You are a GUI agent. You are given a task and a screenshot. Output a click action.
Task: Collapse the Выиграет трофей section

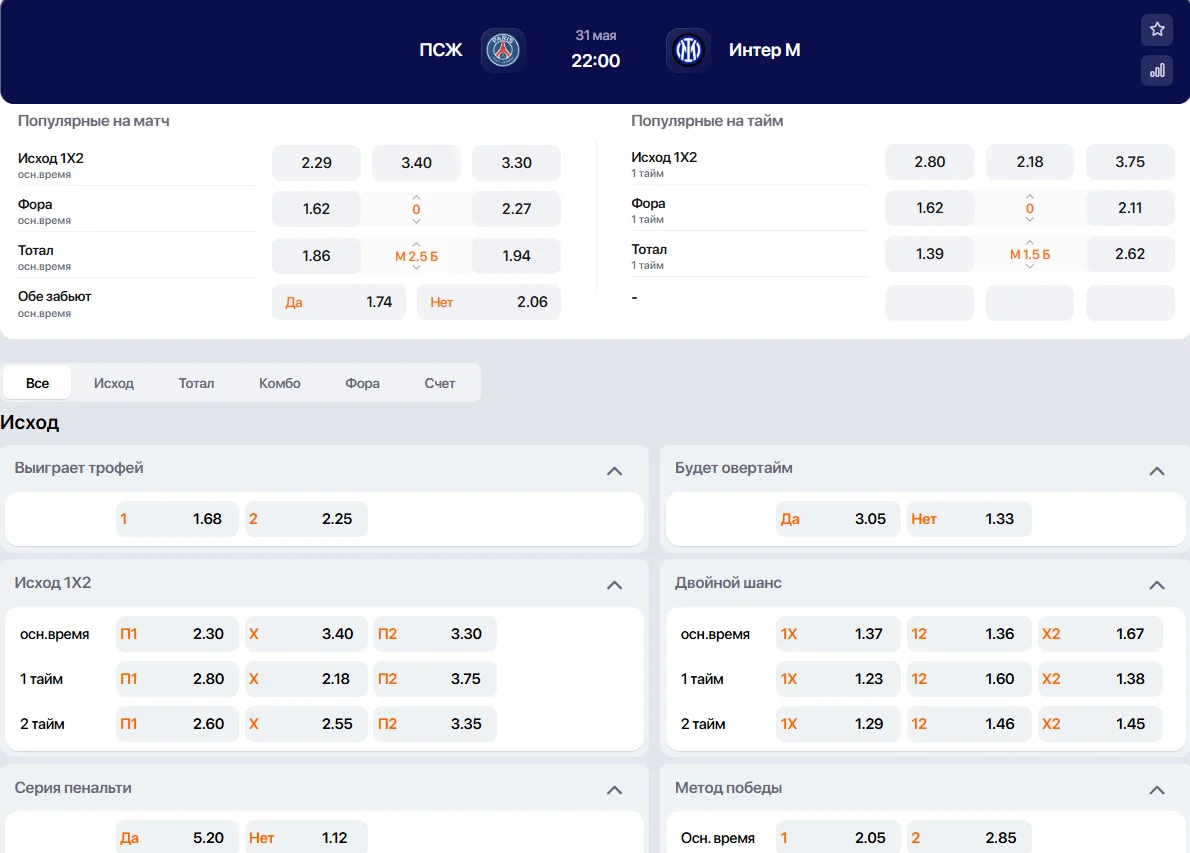[x=615, y=471]
